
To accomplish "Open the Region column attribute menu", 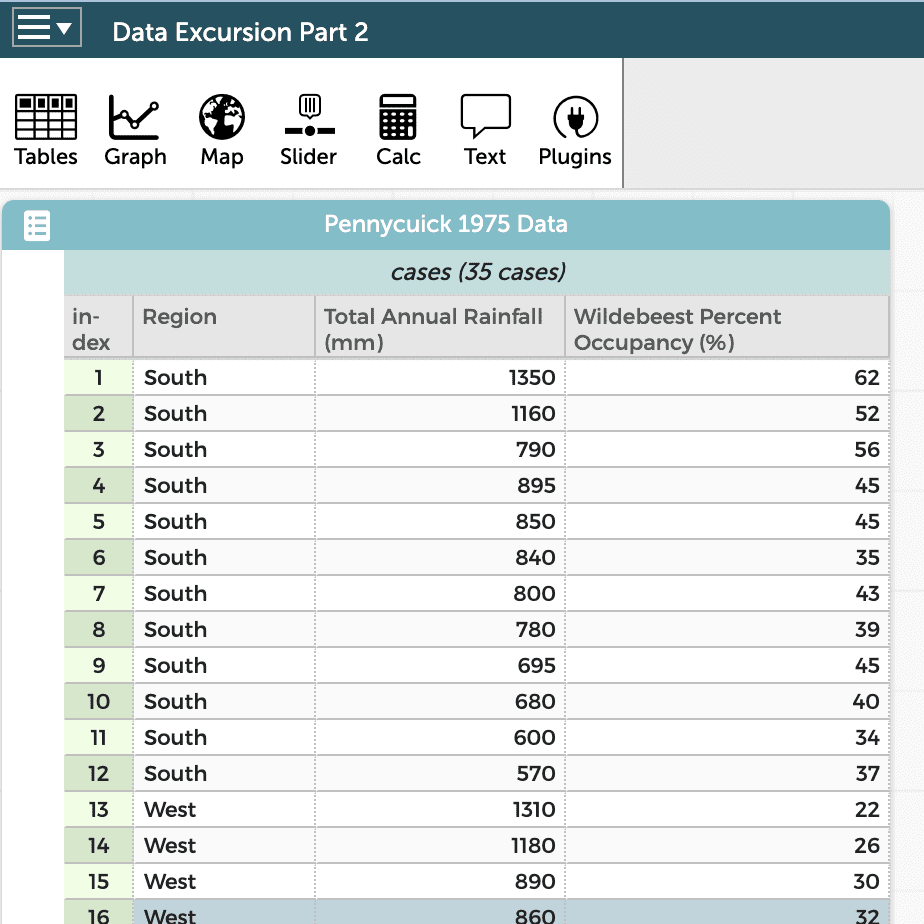I will 223,326.
